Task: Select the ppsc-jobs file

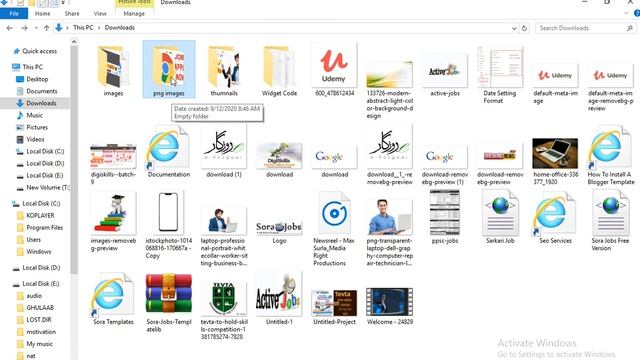Action: 445,218
